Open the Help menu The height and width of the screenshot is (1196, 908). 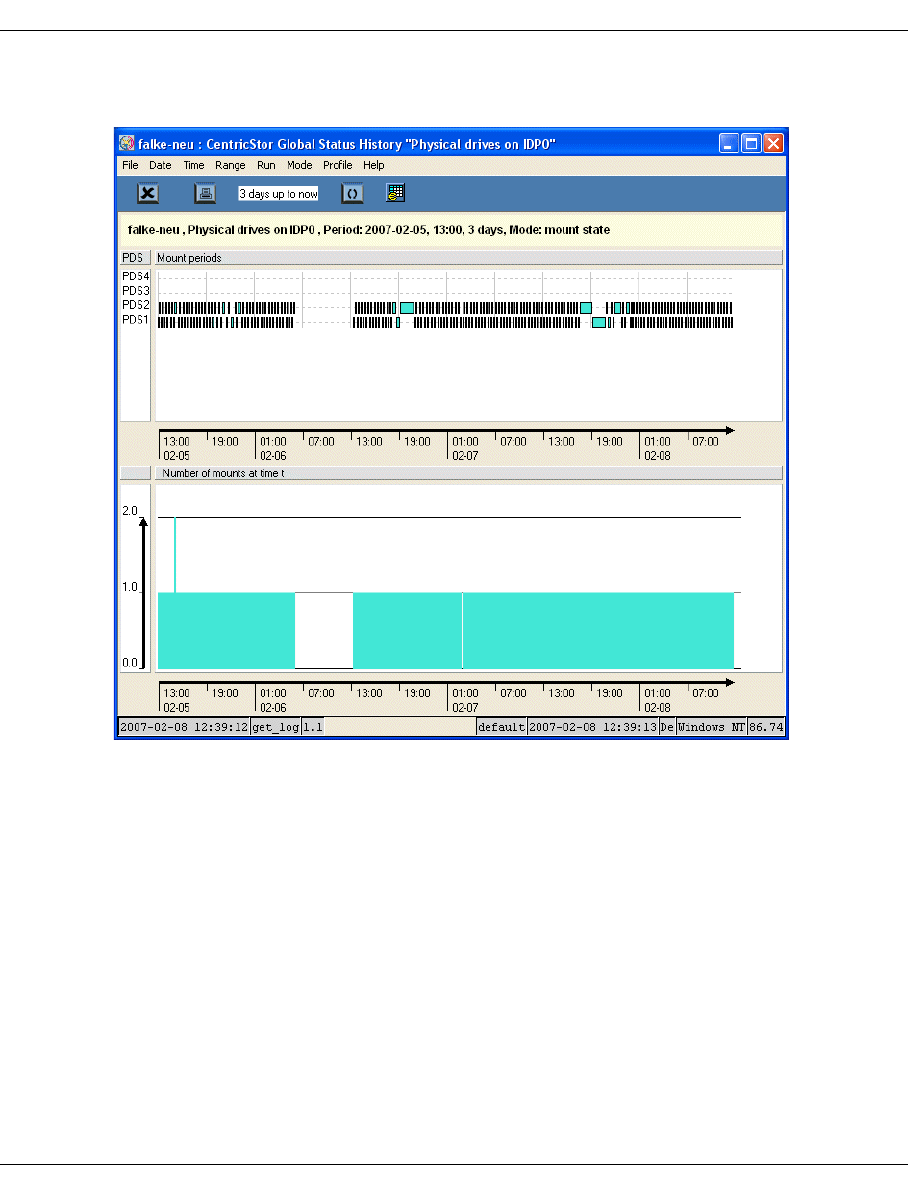(374, 165)
